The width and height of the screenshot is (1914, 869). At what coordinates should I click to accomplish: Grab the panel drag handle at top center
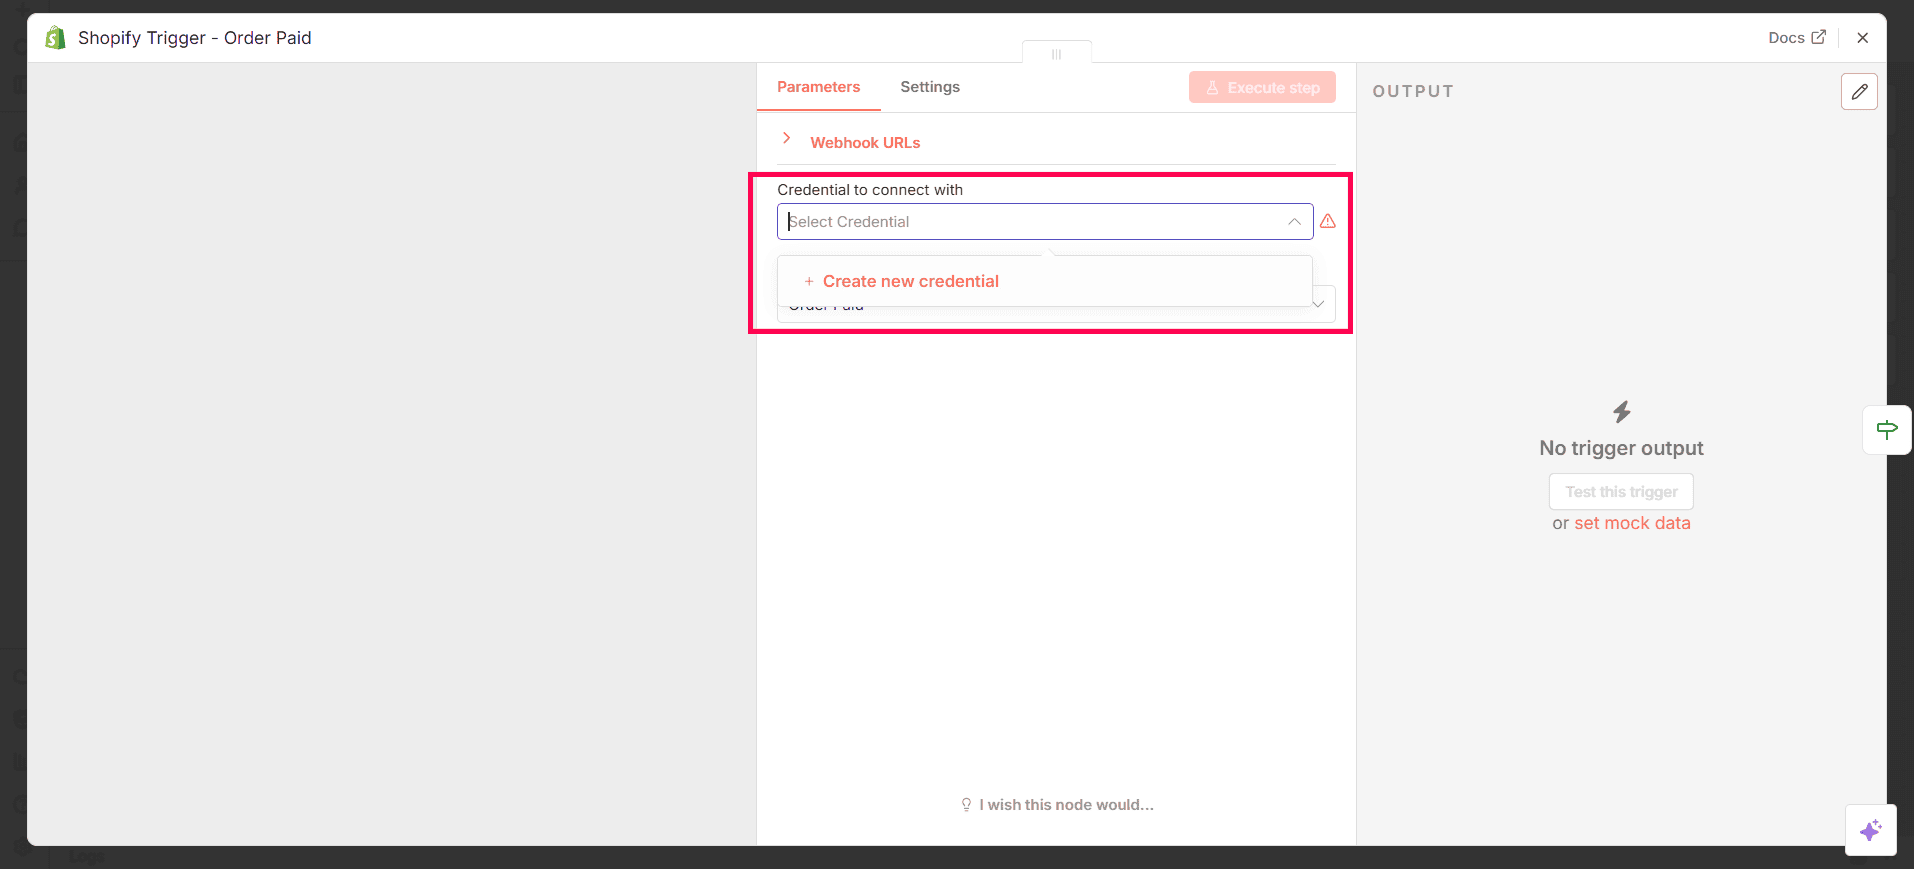[x=1056, y=54]
